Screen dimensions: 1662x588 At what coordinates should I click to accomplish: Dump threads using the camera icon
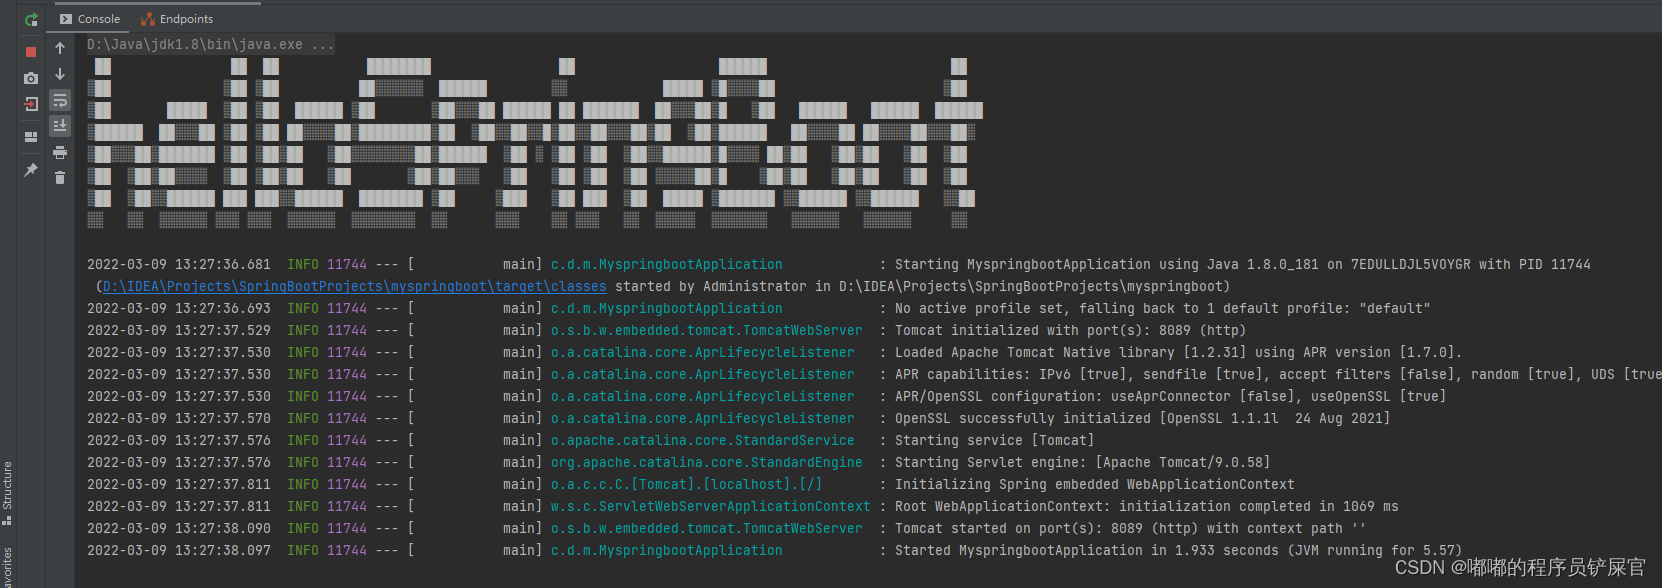coord(31,78)
